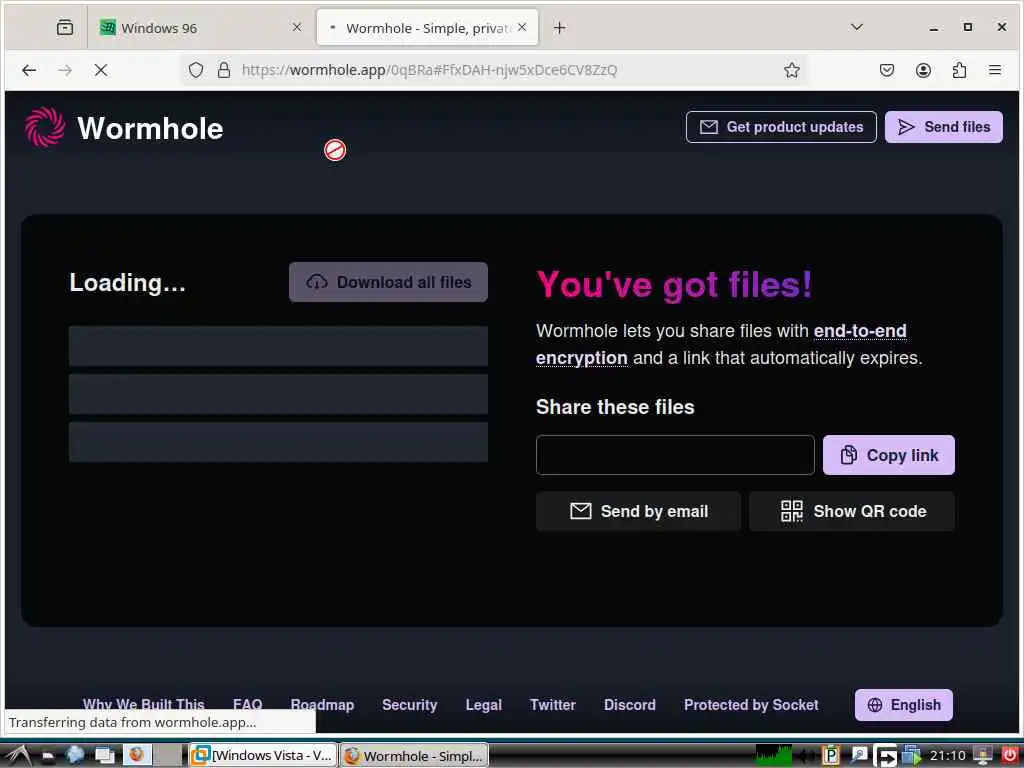Open the recent browsing view icon
The height and width of the screenshot is (768, 1024).
pos(65,27)
